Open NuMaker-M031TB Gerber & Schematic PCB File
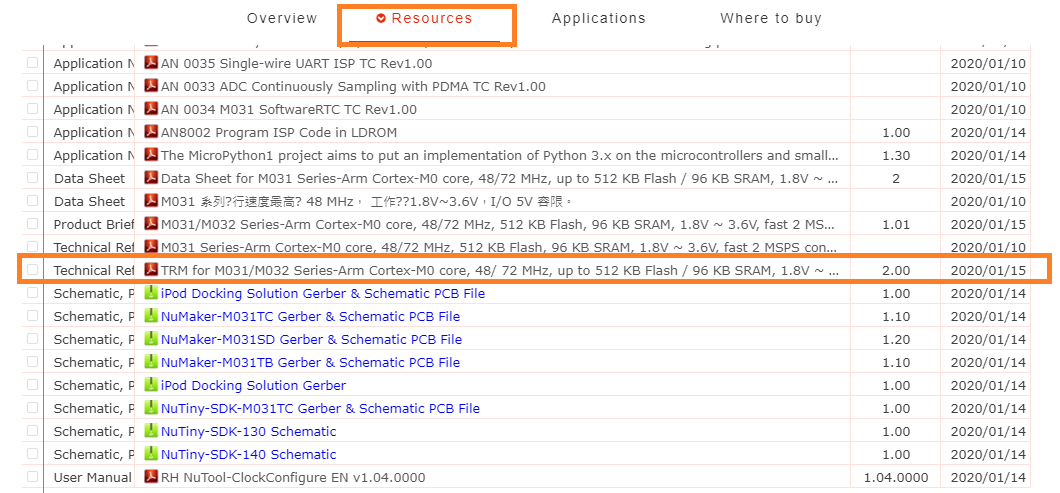Viewport: 1060px width, 493px height. [310, 362]
